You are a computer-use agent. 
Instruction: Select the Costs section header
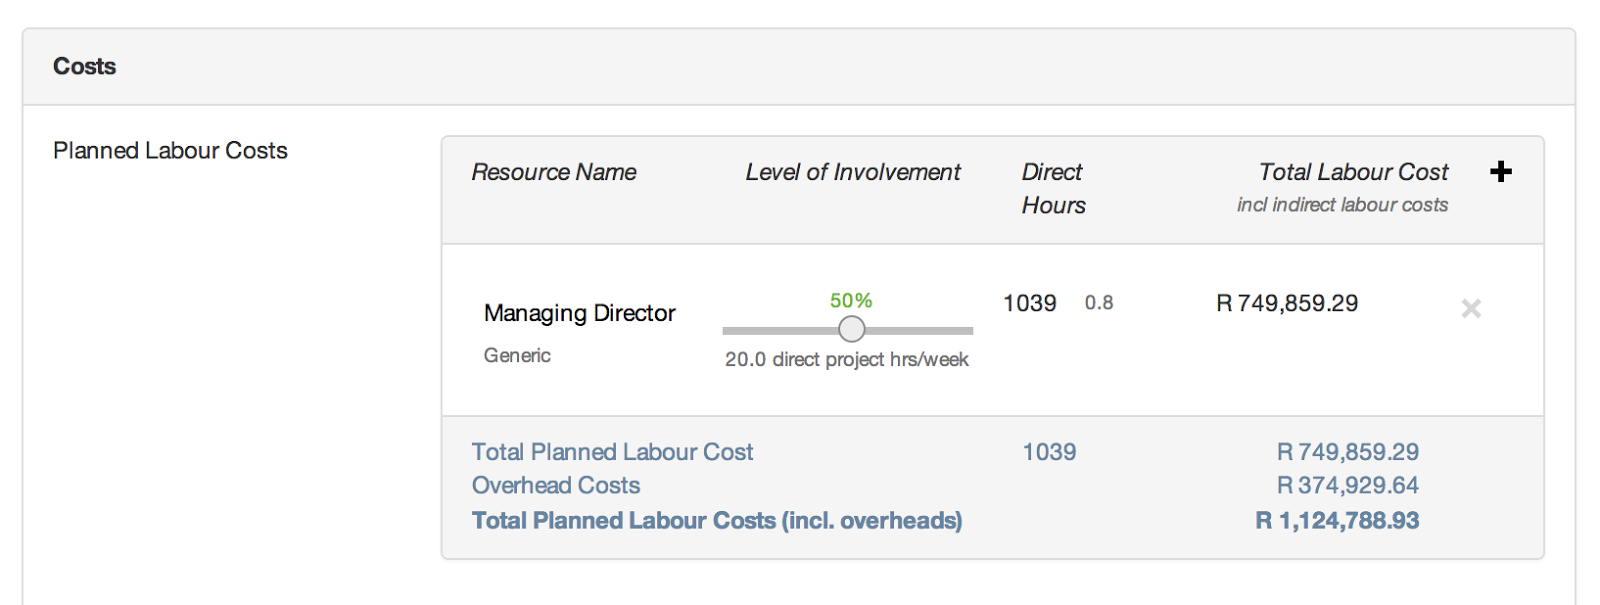point(84,65)
